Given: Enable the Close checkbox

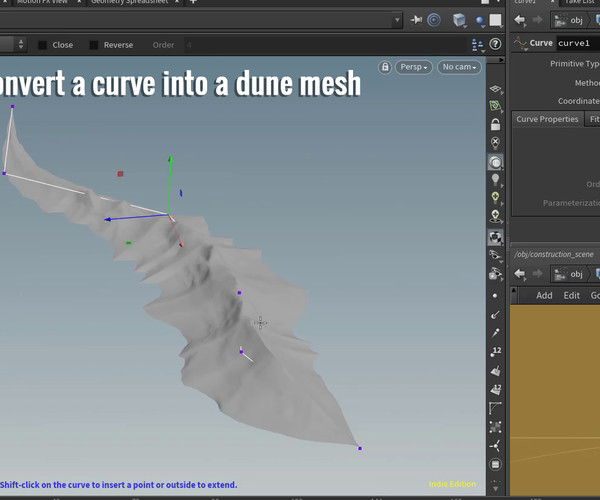Looking at the screenshot, I should pyautogui.click(x=42, y=45).
